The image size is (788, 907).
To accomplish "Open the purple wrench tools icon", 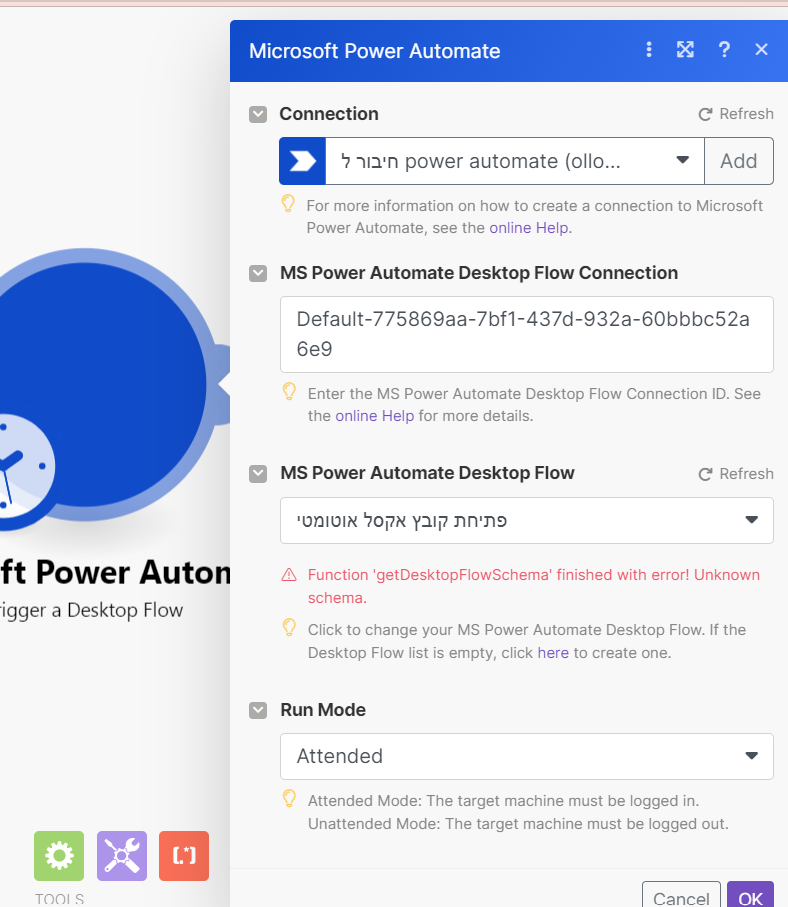I will point(122,856).
